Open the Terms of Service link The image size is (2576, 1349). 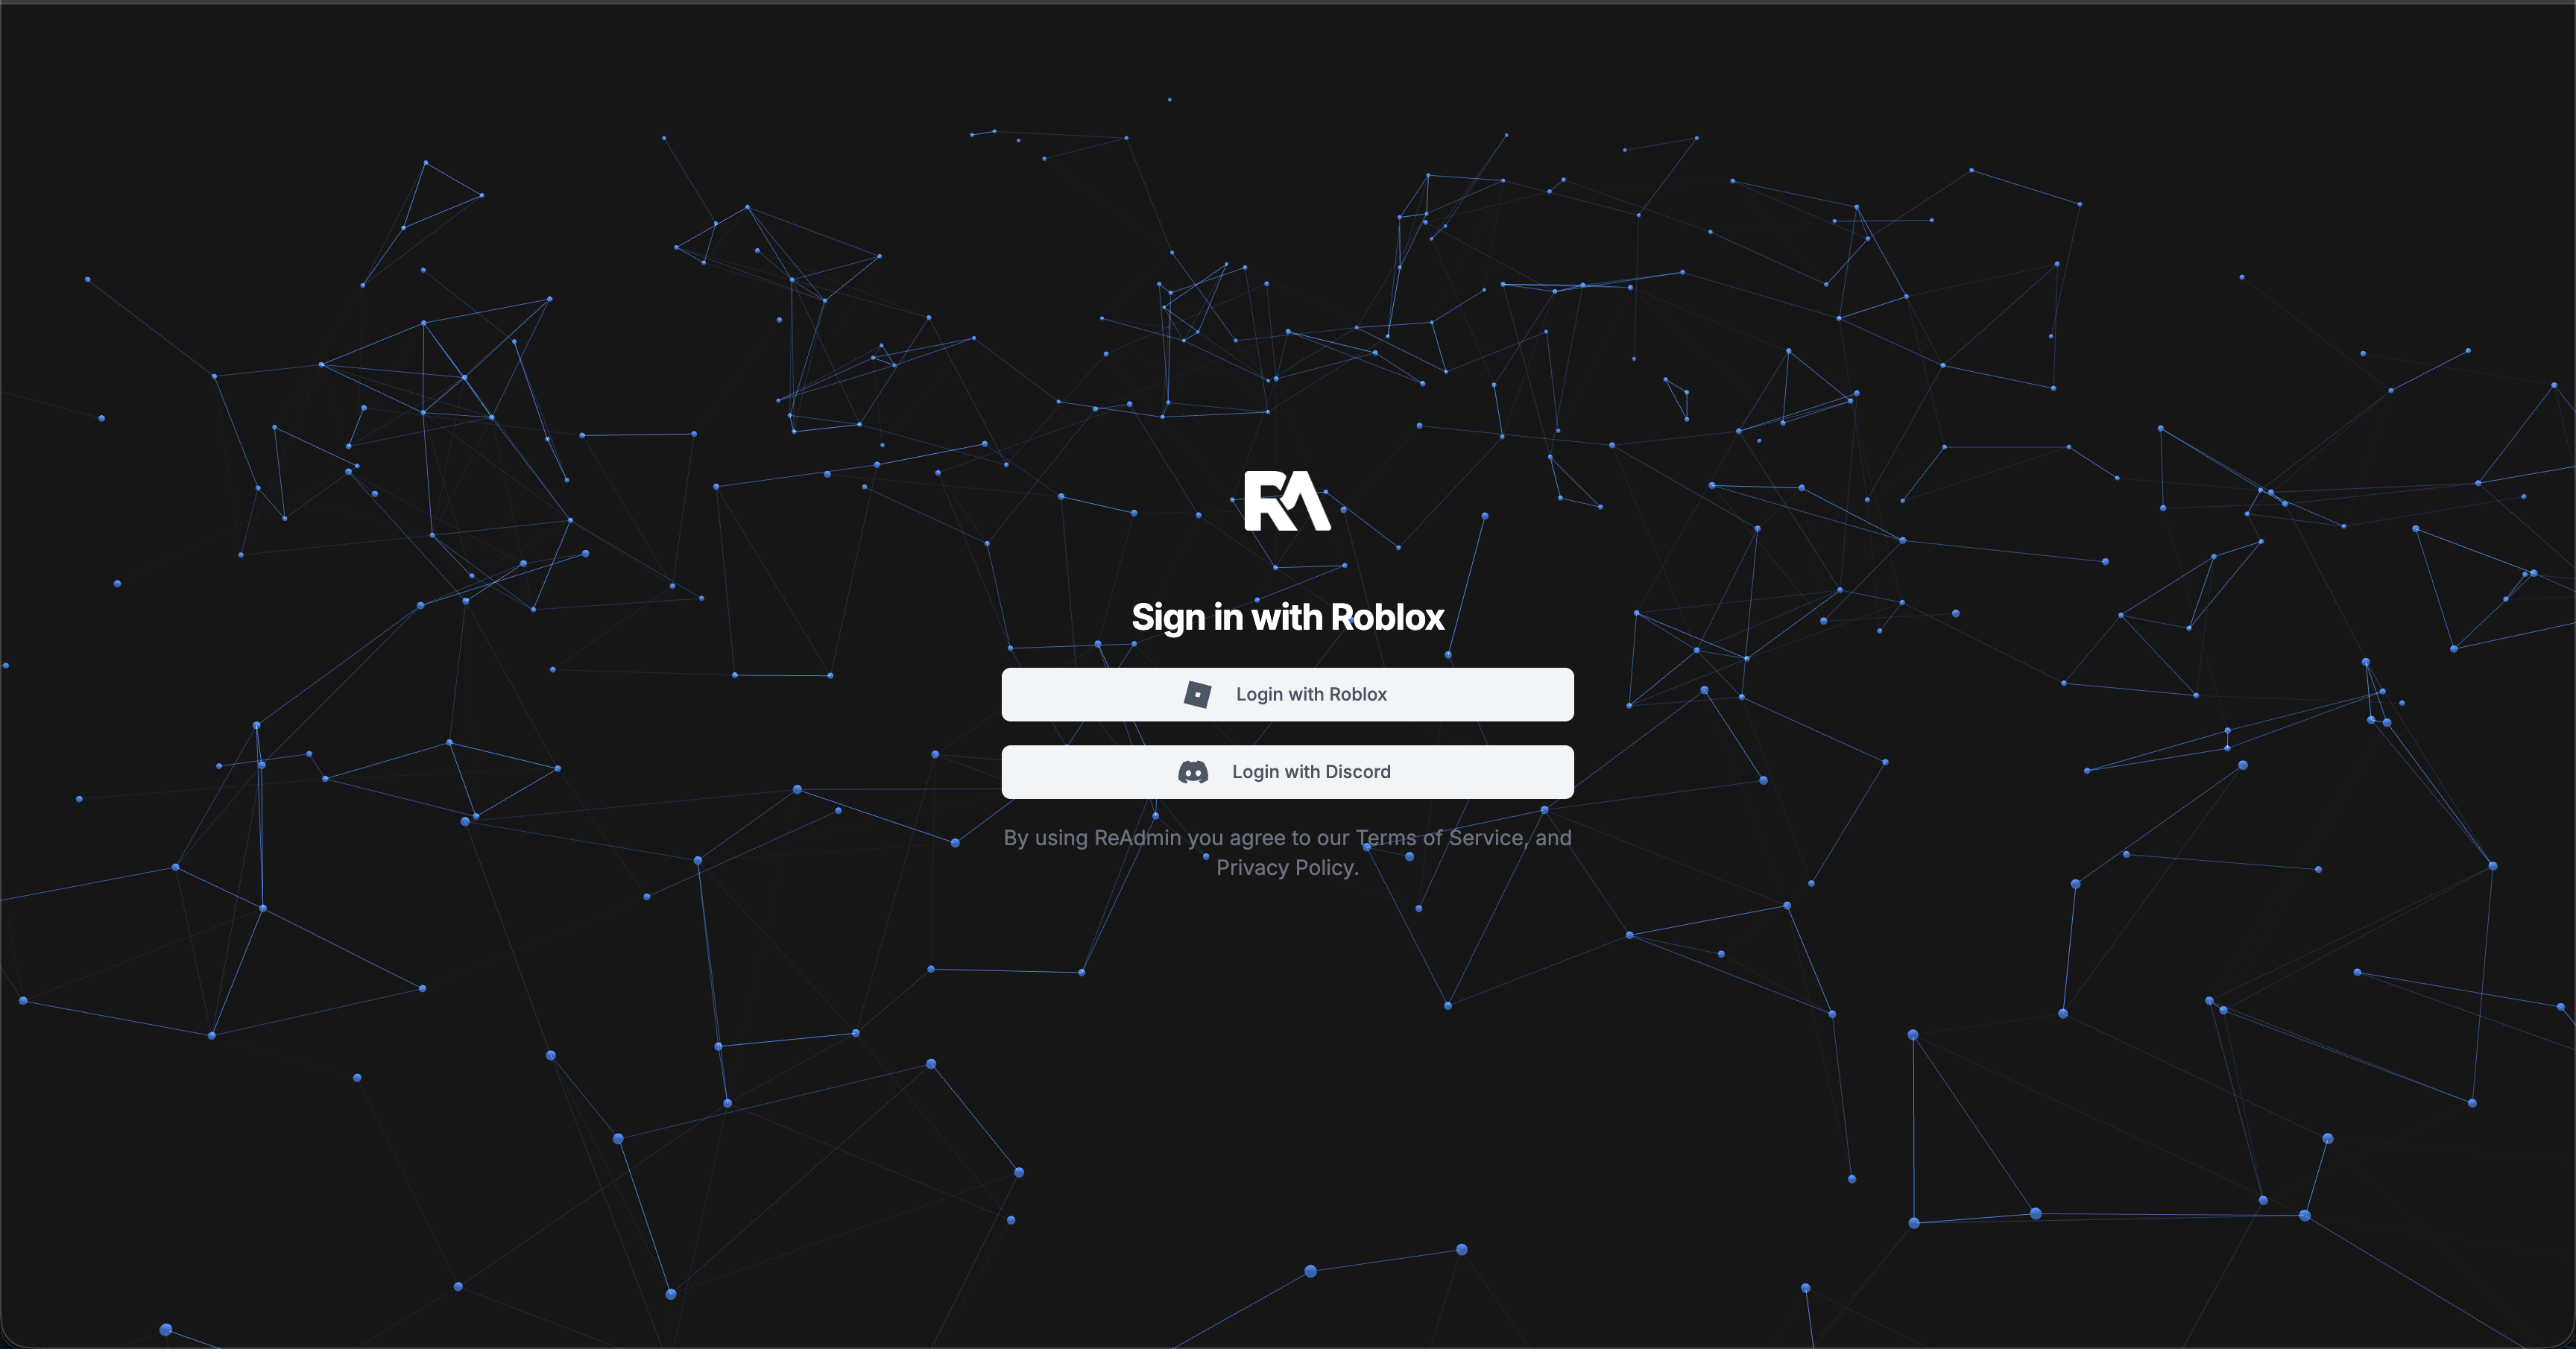(x=1439, y=838)
